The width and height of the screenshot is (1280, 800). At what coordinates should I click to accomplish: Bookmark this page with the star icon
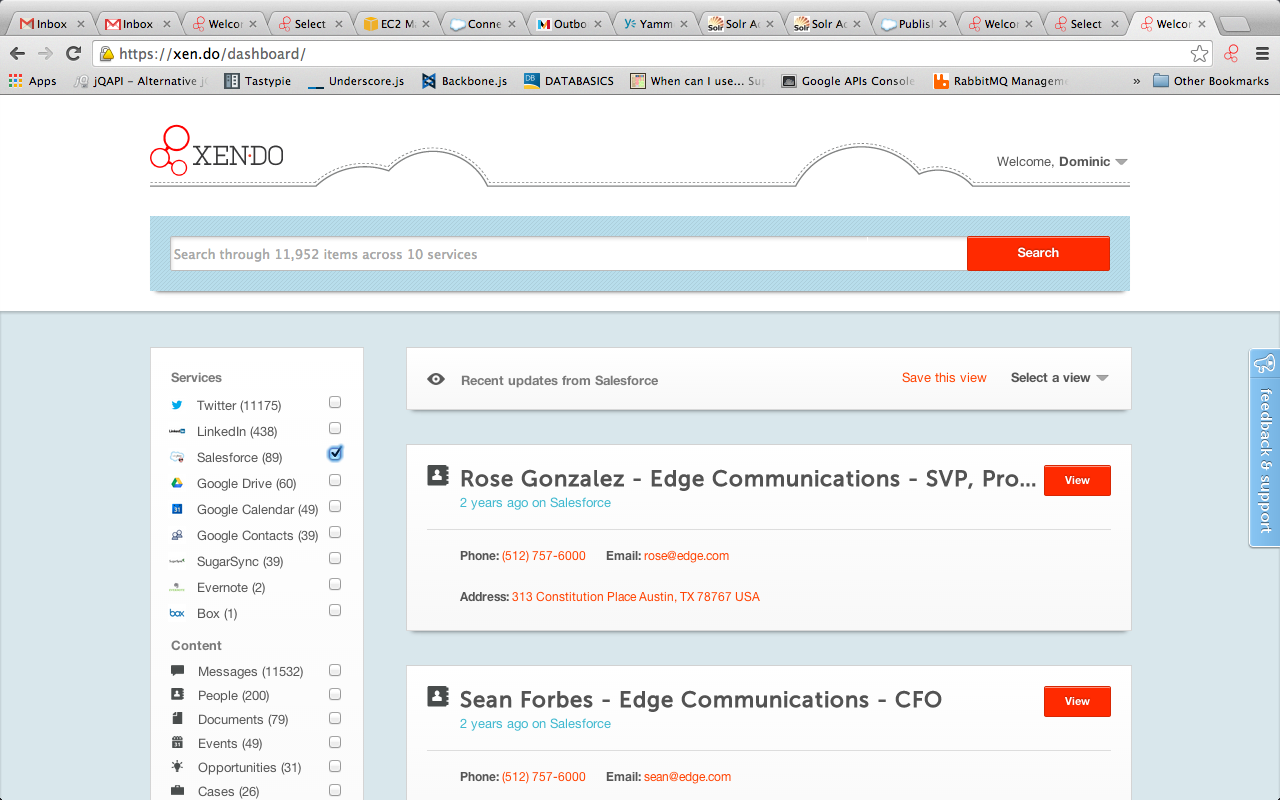[1199, 54]
